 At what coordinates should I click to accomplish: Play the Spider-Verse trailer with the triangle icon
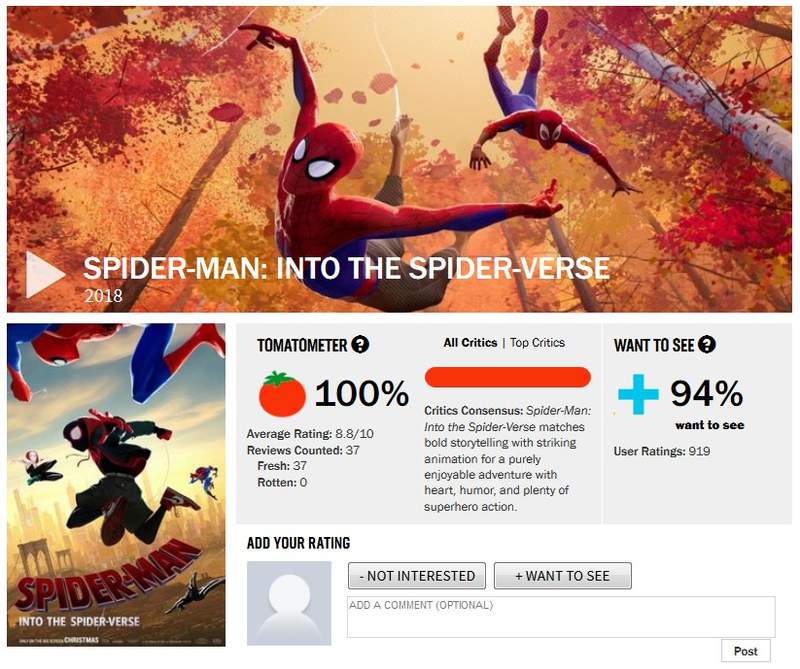point(44,274)
